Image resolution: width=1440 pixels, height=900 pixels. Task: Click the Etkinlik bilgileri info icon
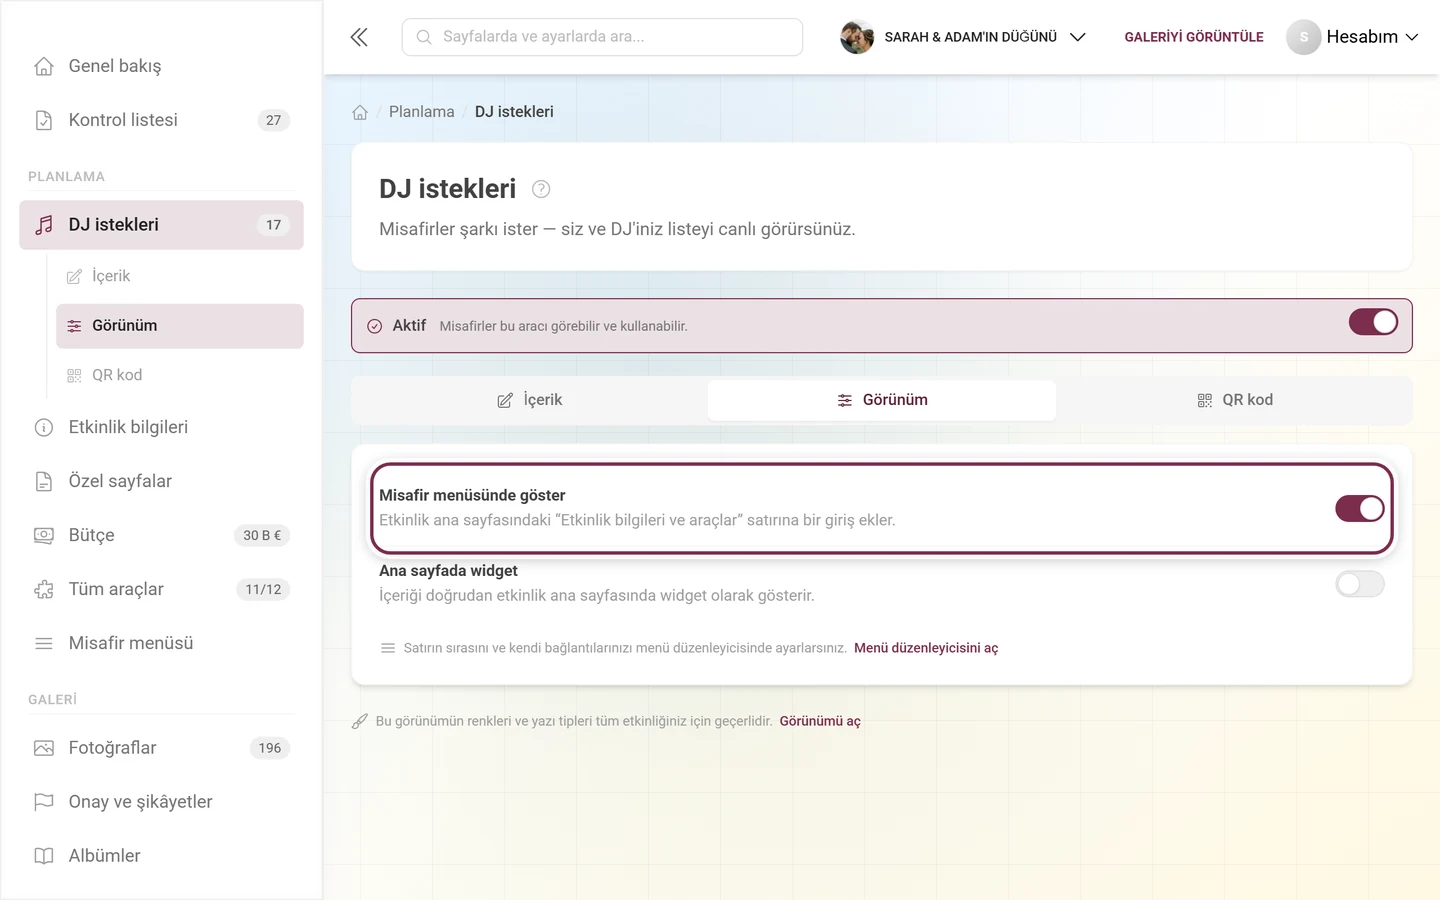point(44,427)
